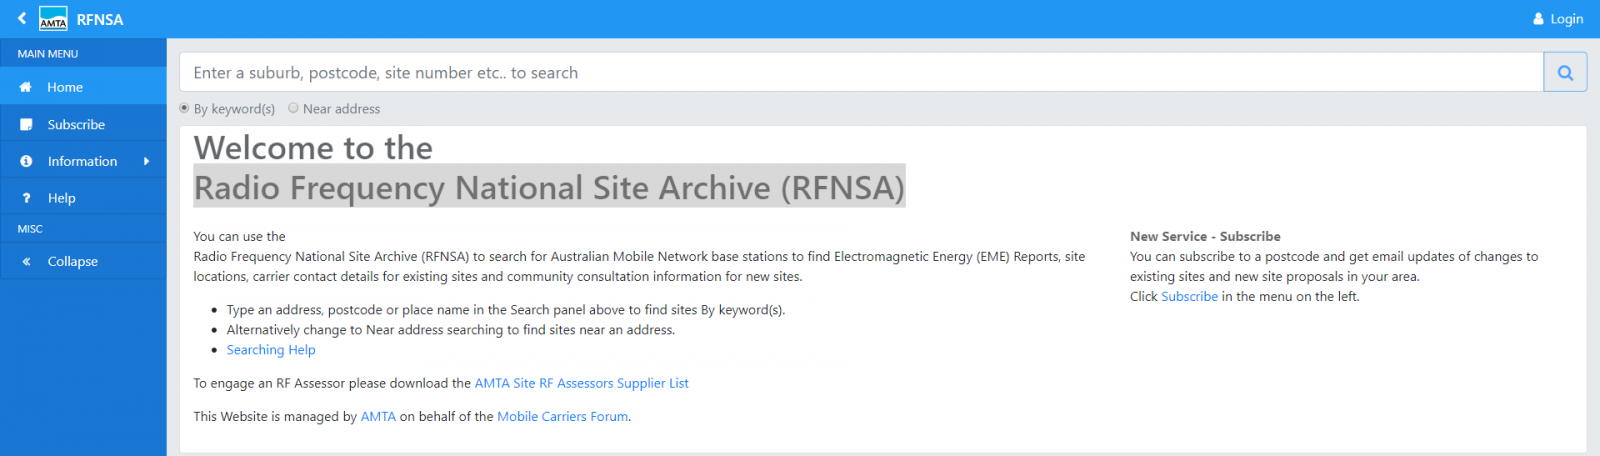
Task: Select the 'Near address' radio button
Action: [293, 108]
